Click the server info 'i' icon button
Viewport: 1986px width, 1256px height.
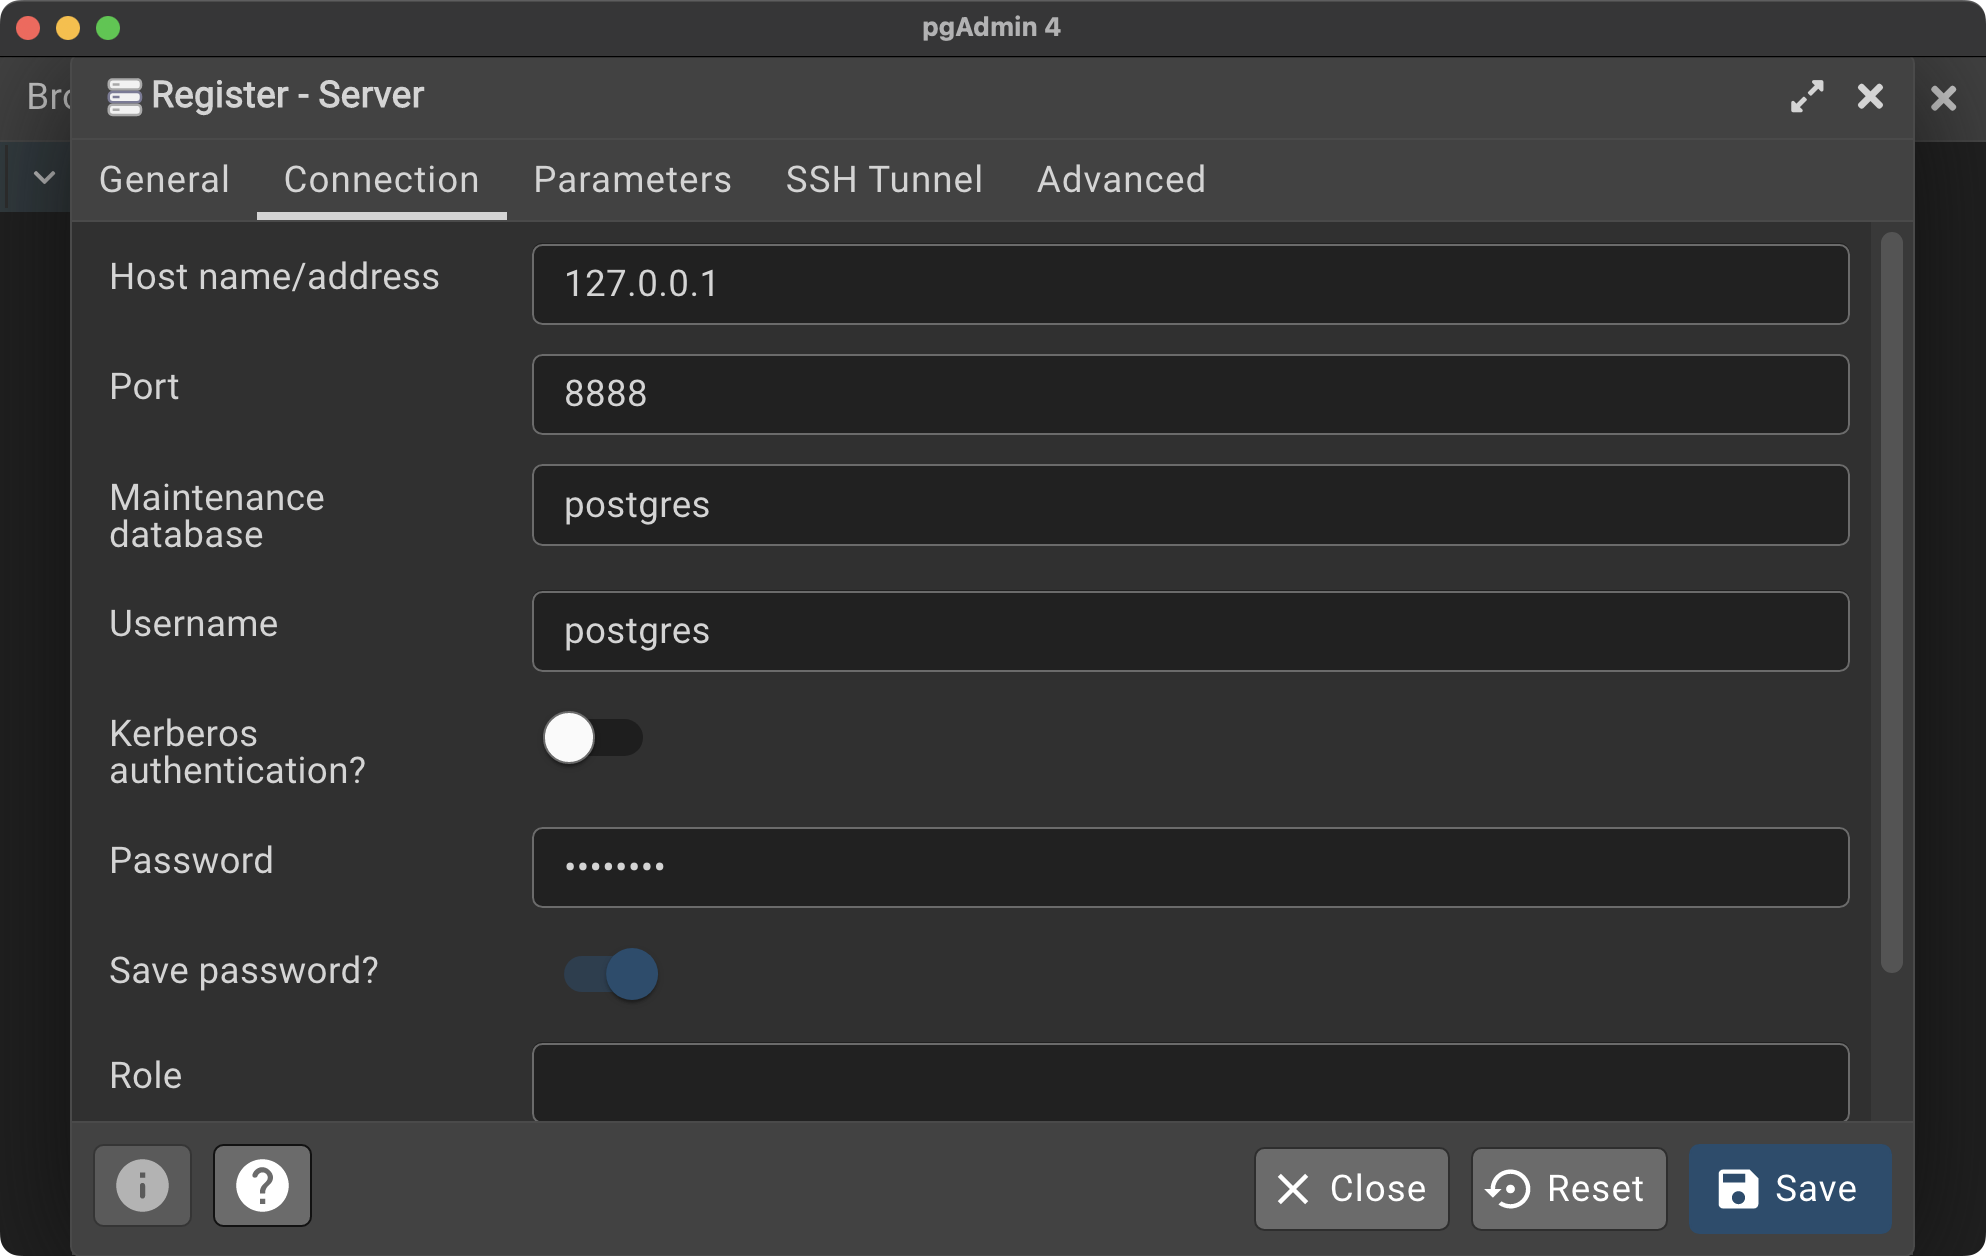coord(142,1186)
